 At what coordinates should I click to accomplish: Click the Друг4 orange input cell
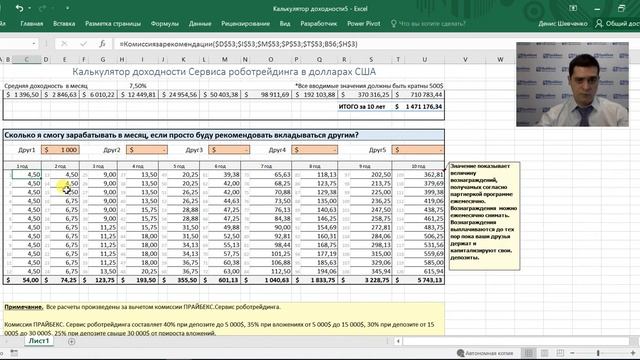coord(315,150)
